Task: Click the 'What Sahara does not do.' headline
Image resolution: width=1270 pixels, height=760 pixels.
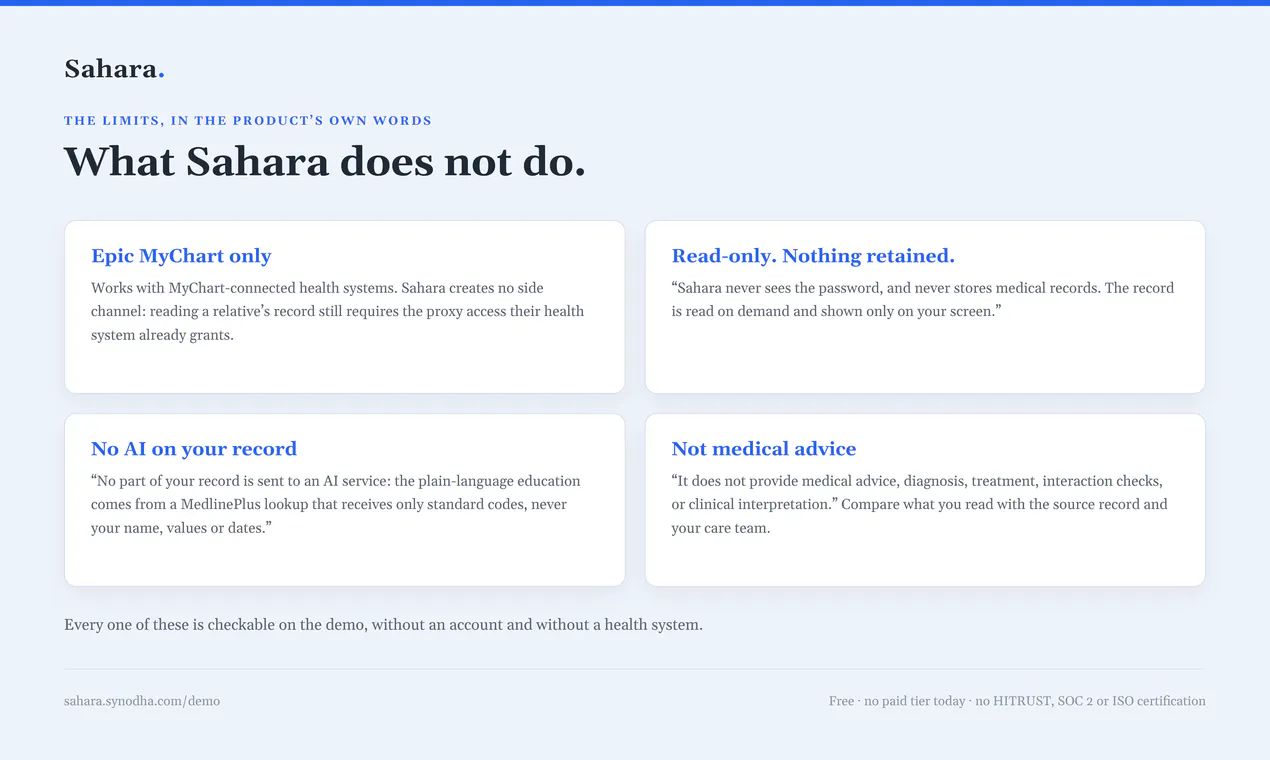Action: point(325,161)
